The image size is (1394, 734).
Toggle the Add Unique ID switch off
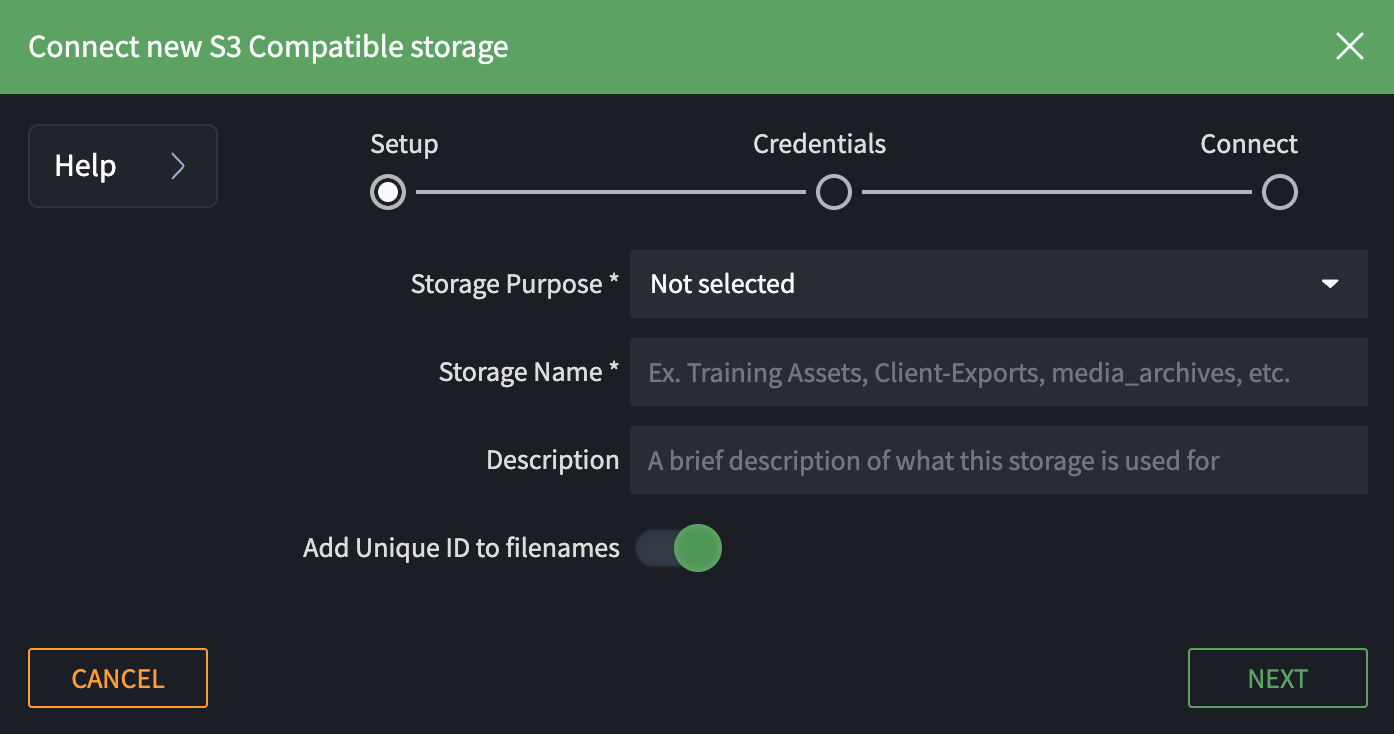click(679, 548)
